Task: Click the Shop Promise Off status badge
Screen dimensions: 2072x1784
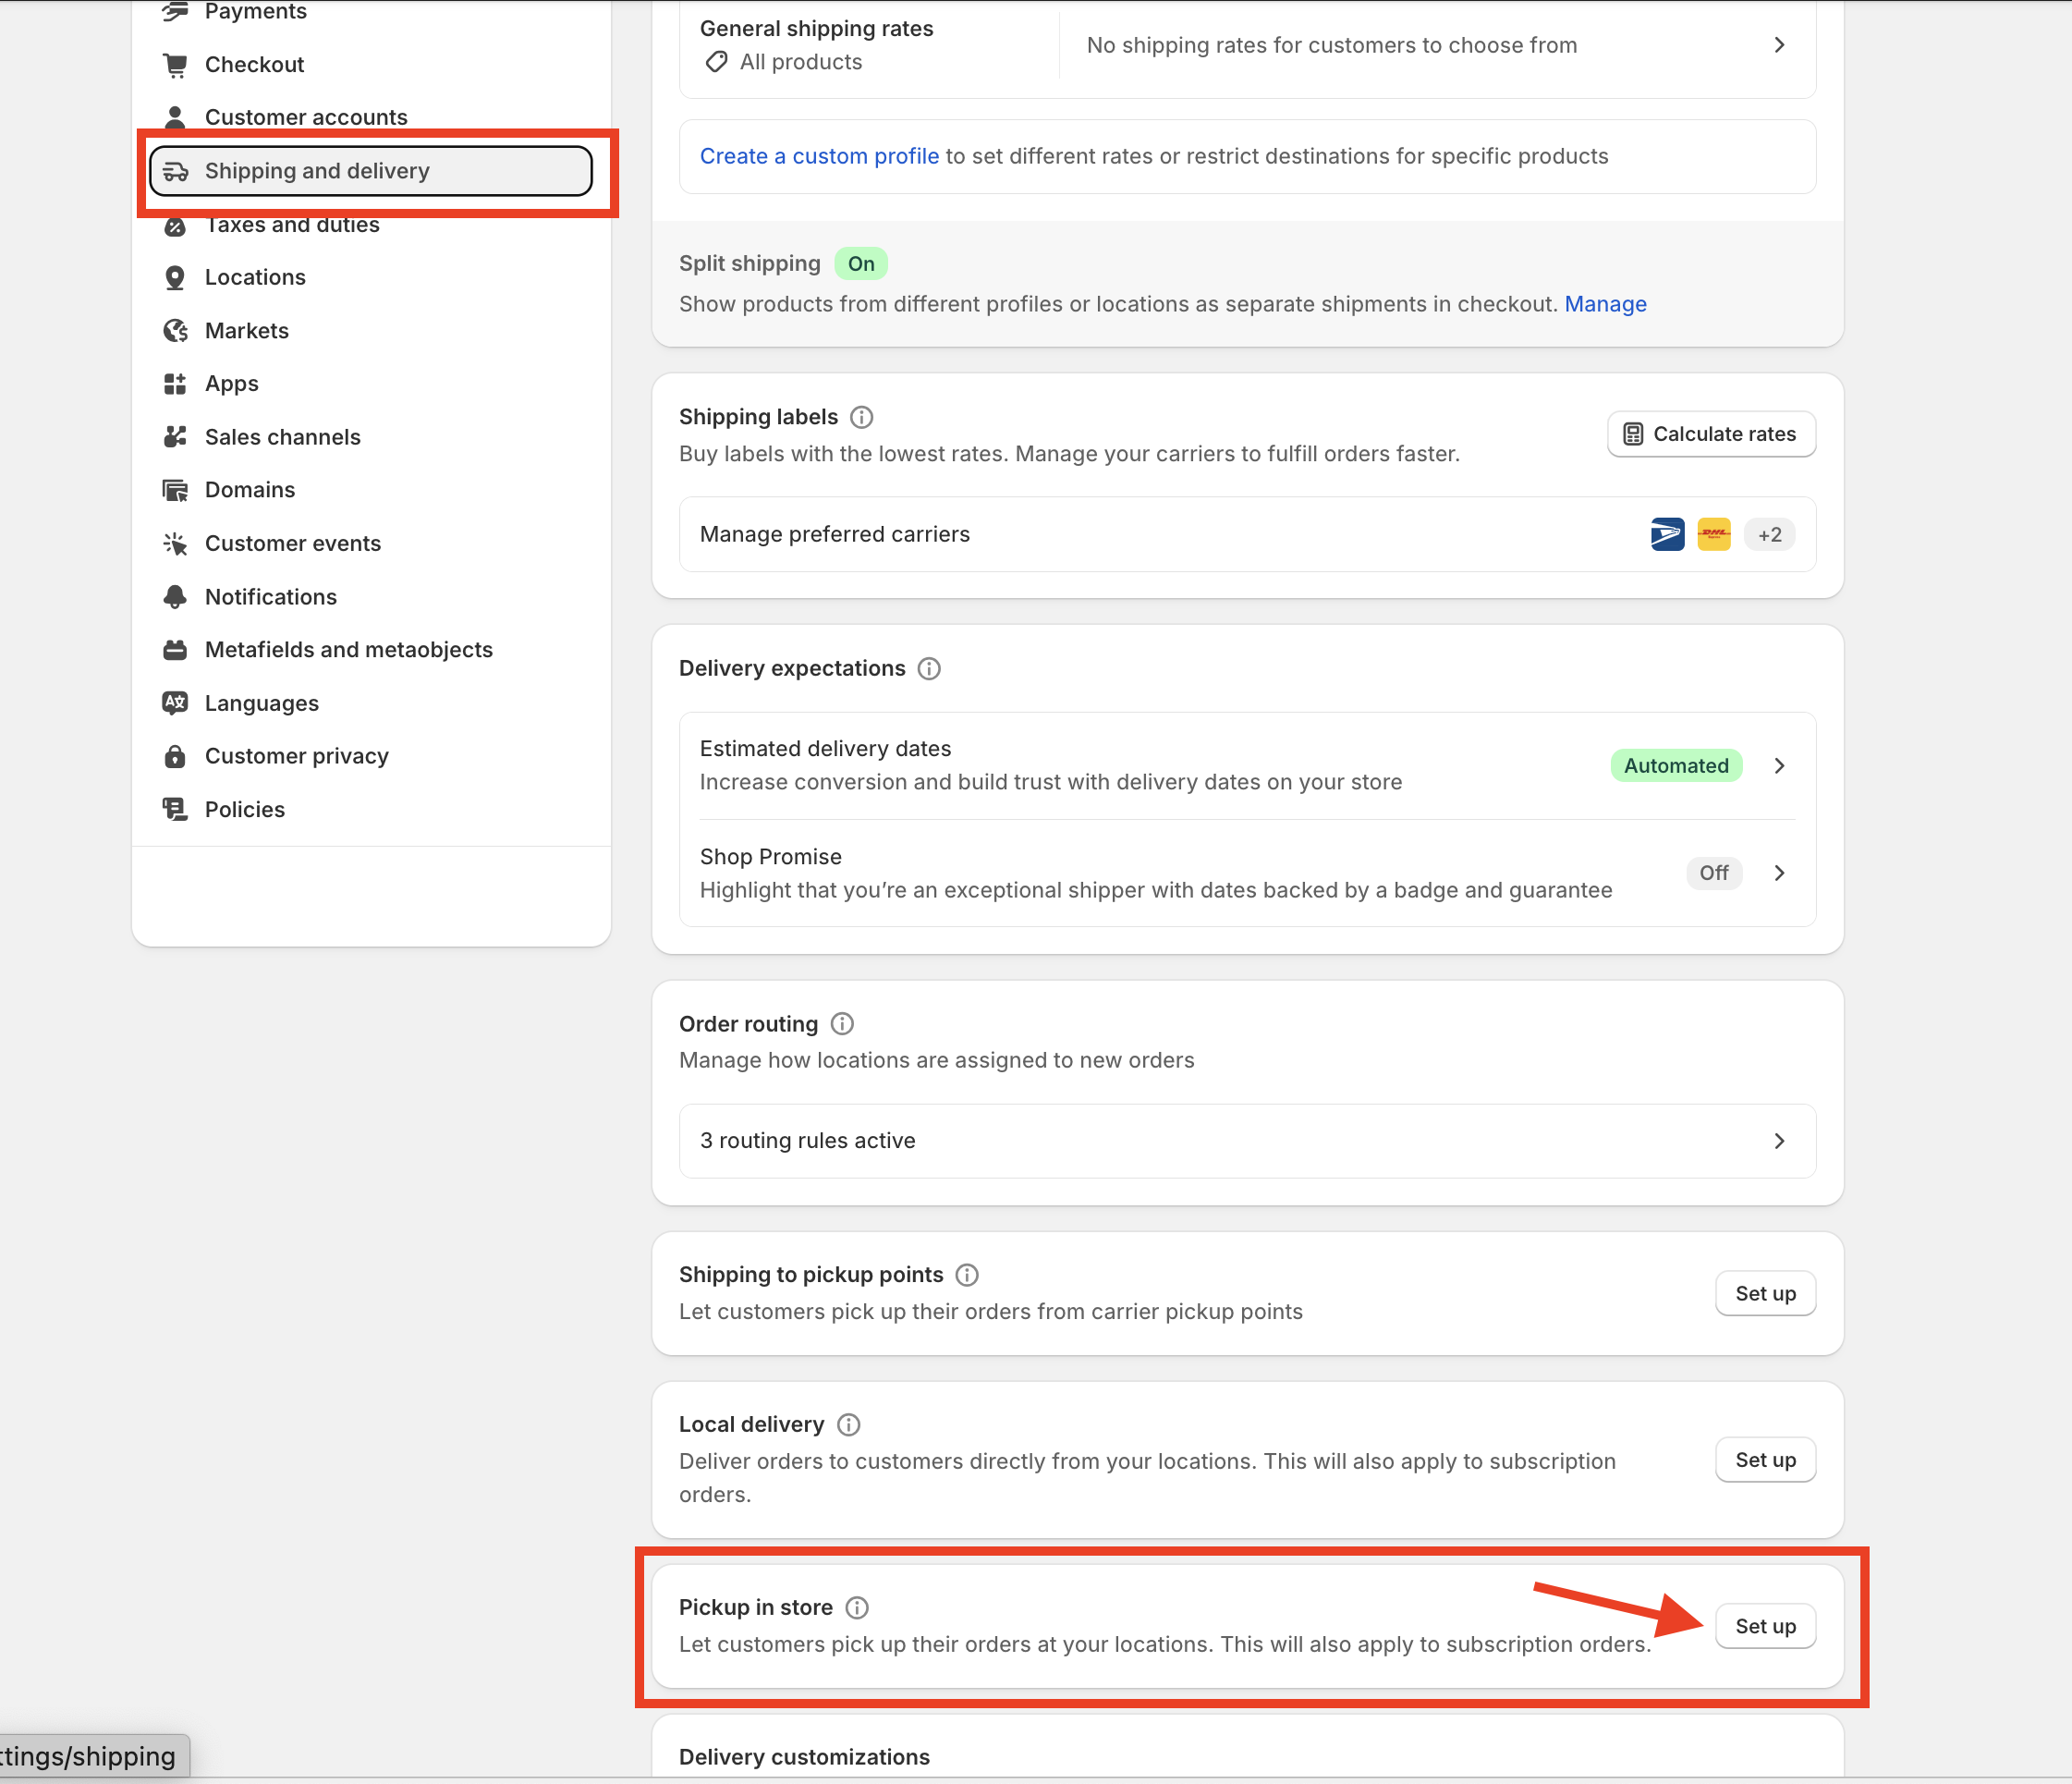Action: [x=1713, y=873]
